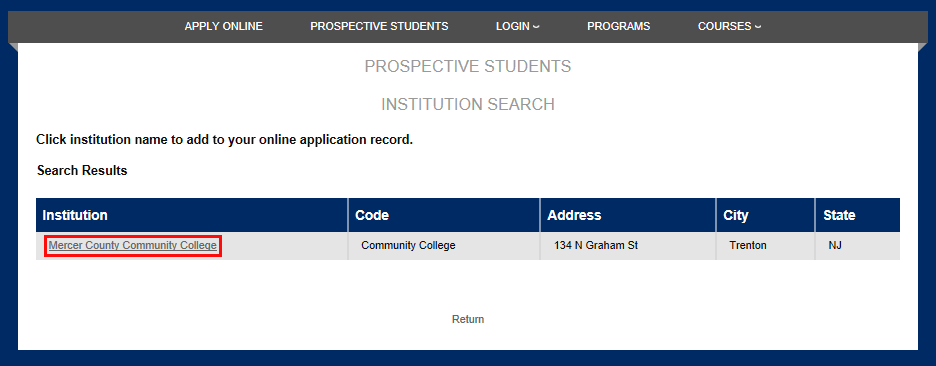This screenshot has width=936, height=366.
Task: Click the City column header
Action: (x=765, y=215)
